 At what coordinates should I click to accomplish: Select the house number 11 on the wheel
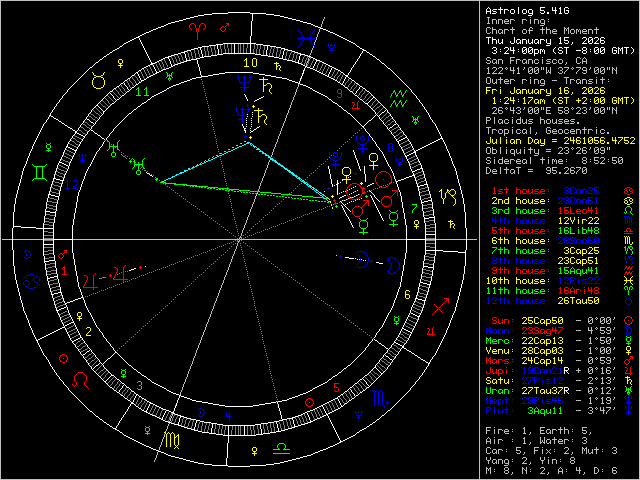pos(143,91)
